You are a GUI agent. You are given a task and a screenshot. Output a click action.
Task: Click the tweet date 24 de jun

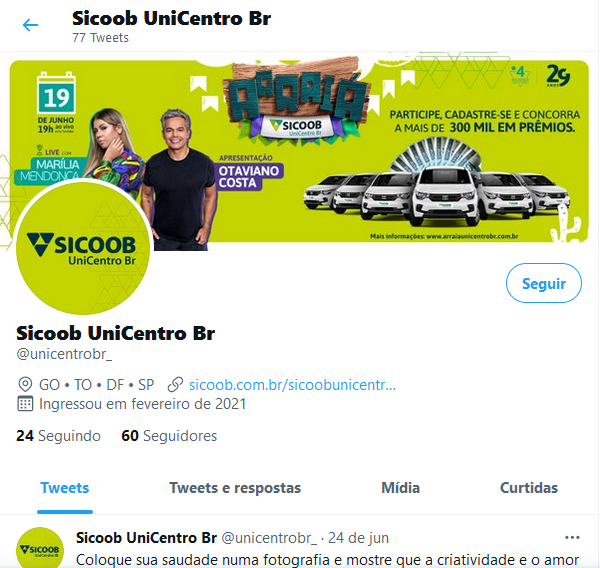pos(358,538)
